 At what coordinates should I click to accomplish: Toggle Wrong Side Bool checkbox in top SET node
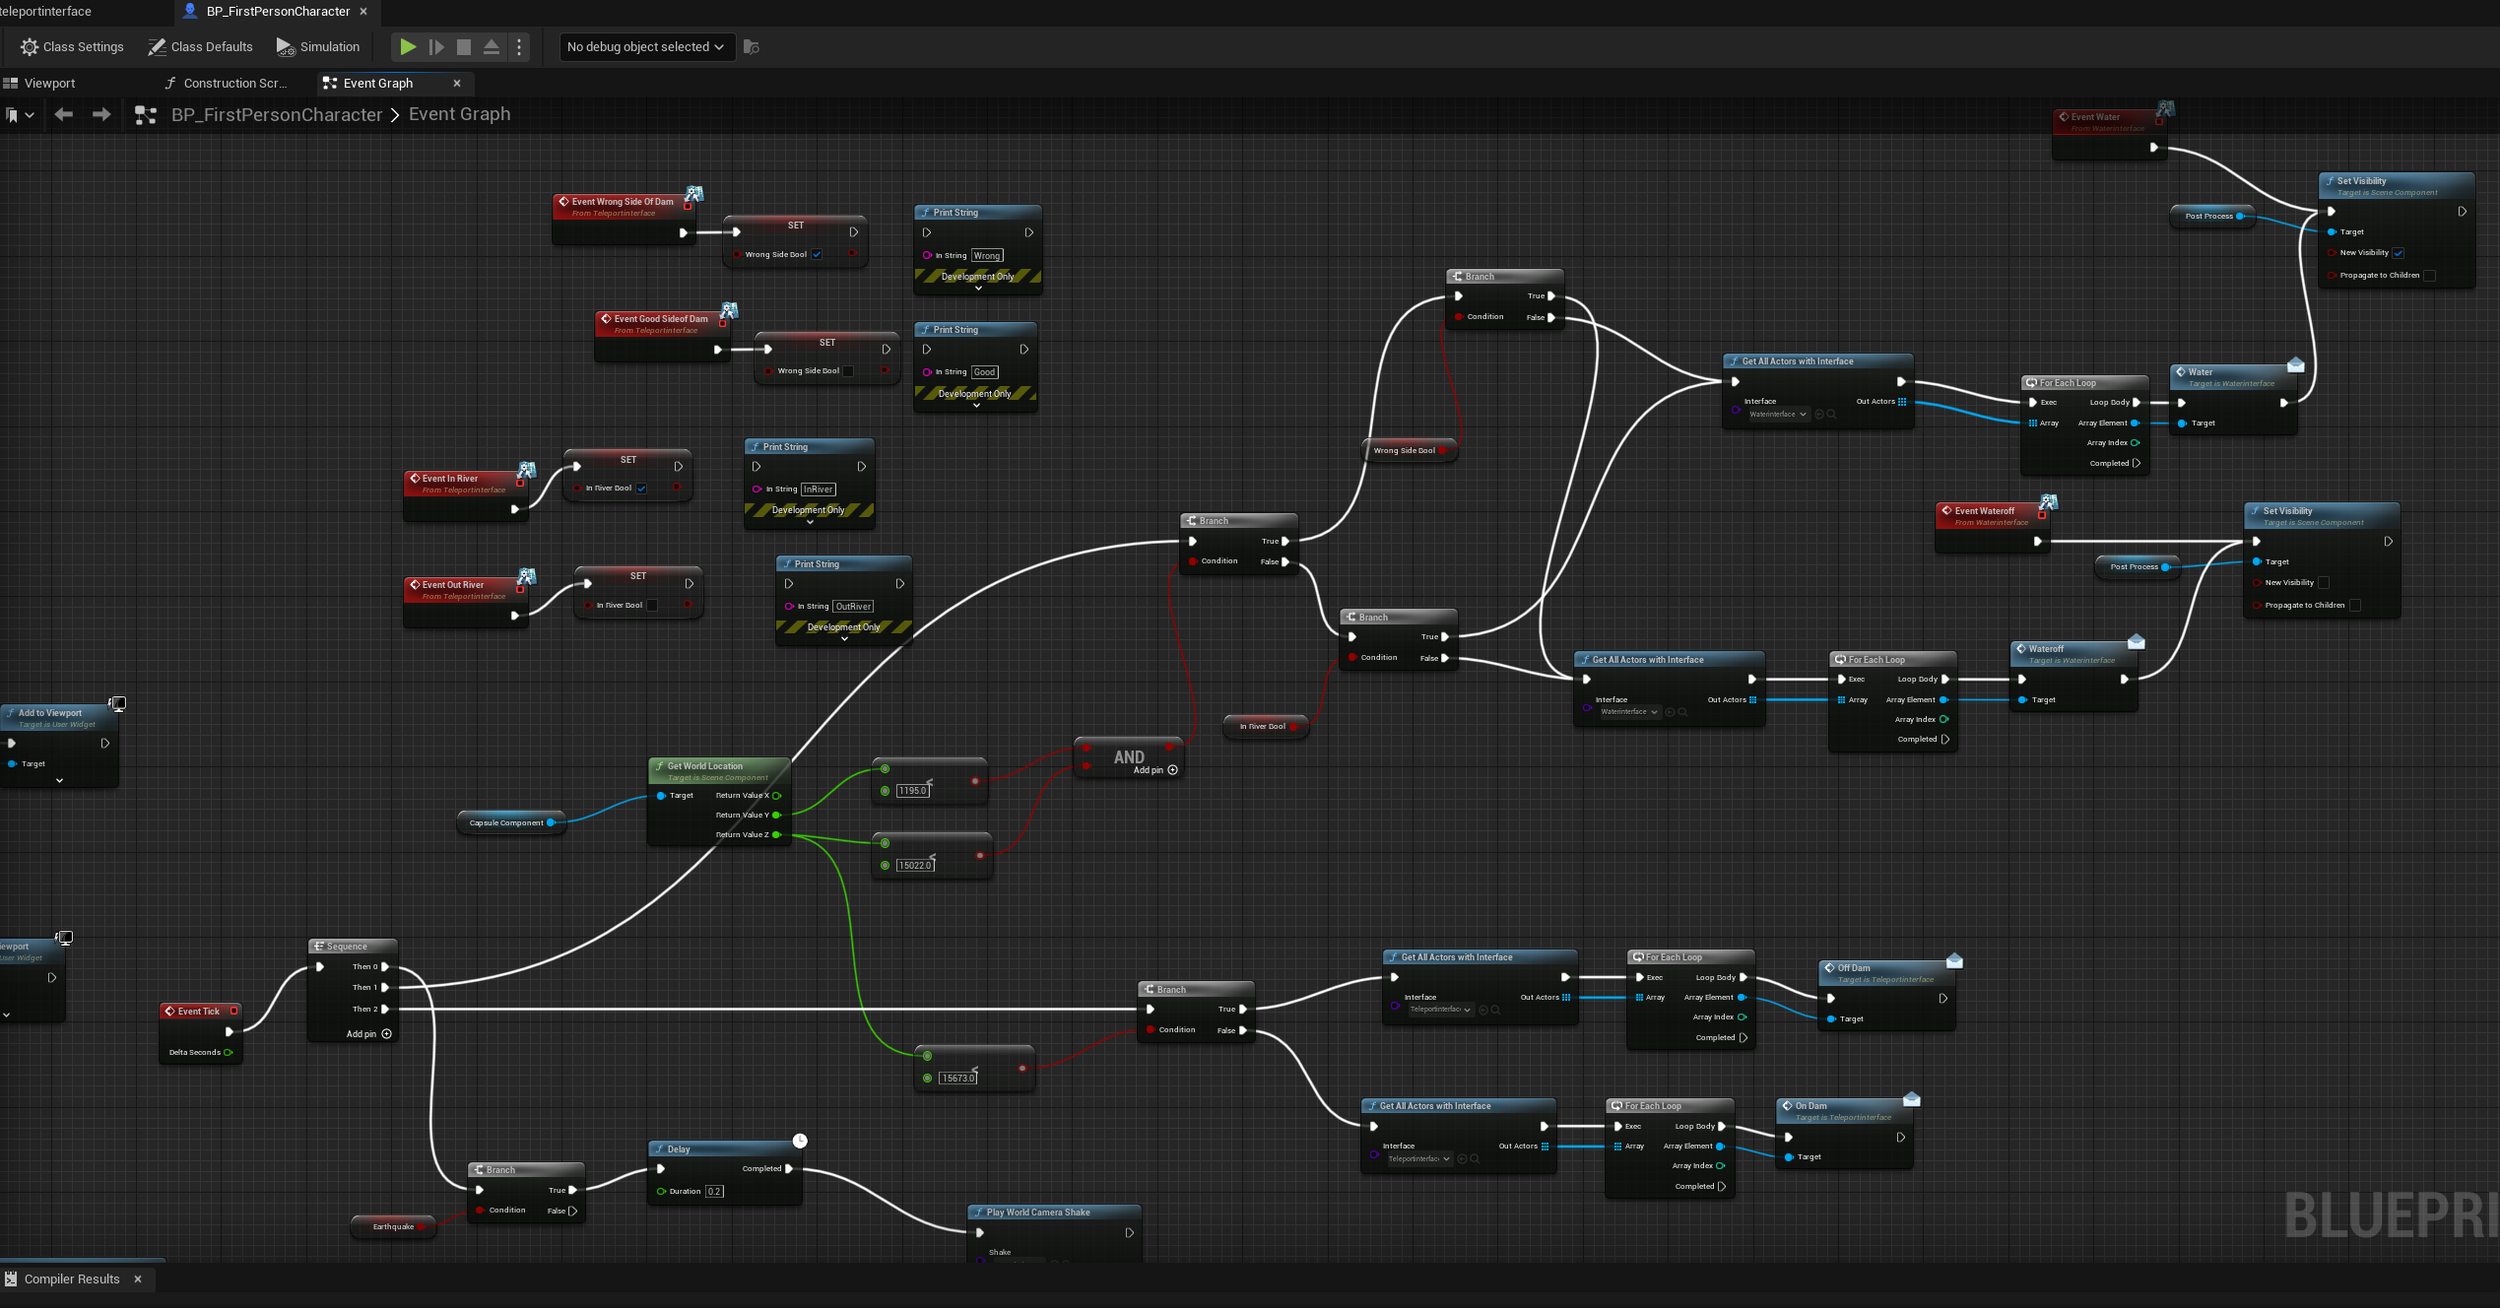coord(817,254)
